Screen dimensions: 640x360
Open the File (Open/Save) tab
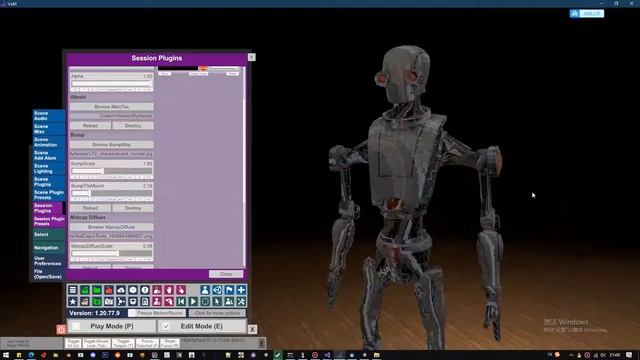[49, 274]
